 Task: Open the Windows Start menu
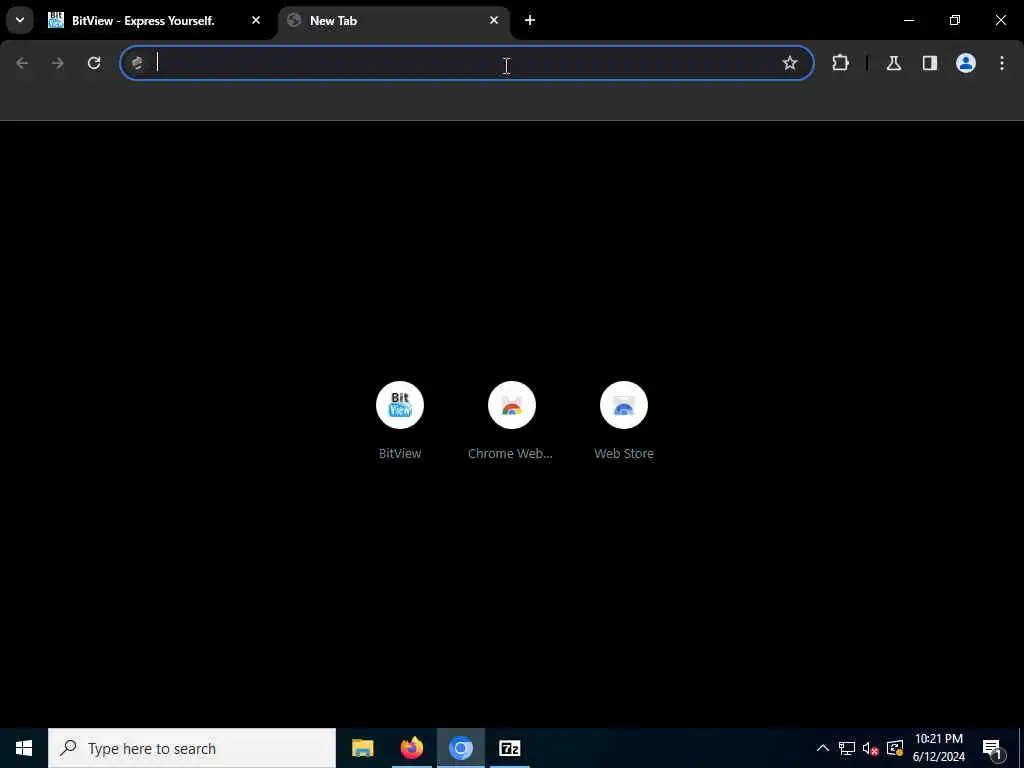click(x=24, y=748)
